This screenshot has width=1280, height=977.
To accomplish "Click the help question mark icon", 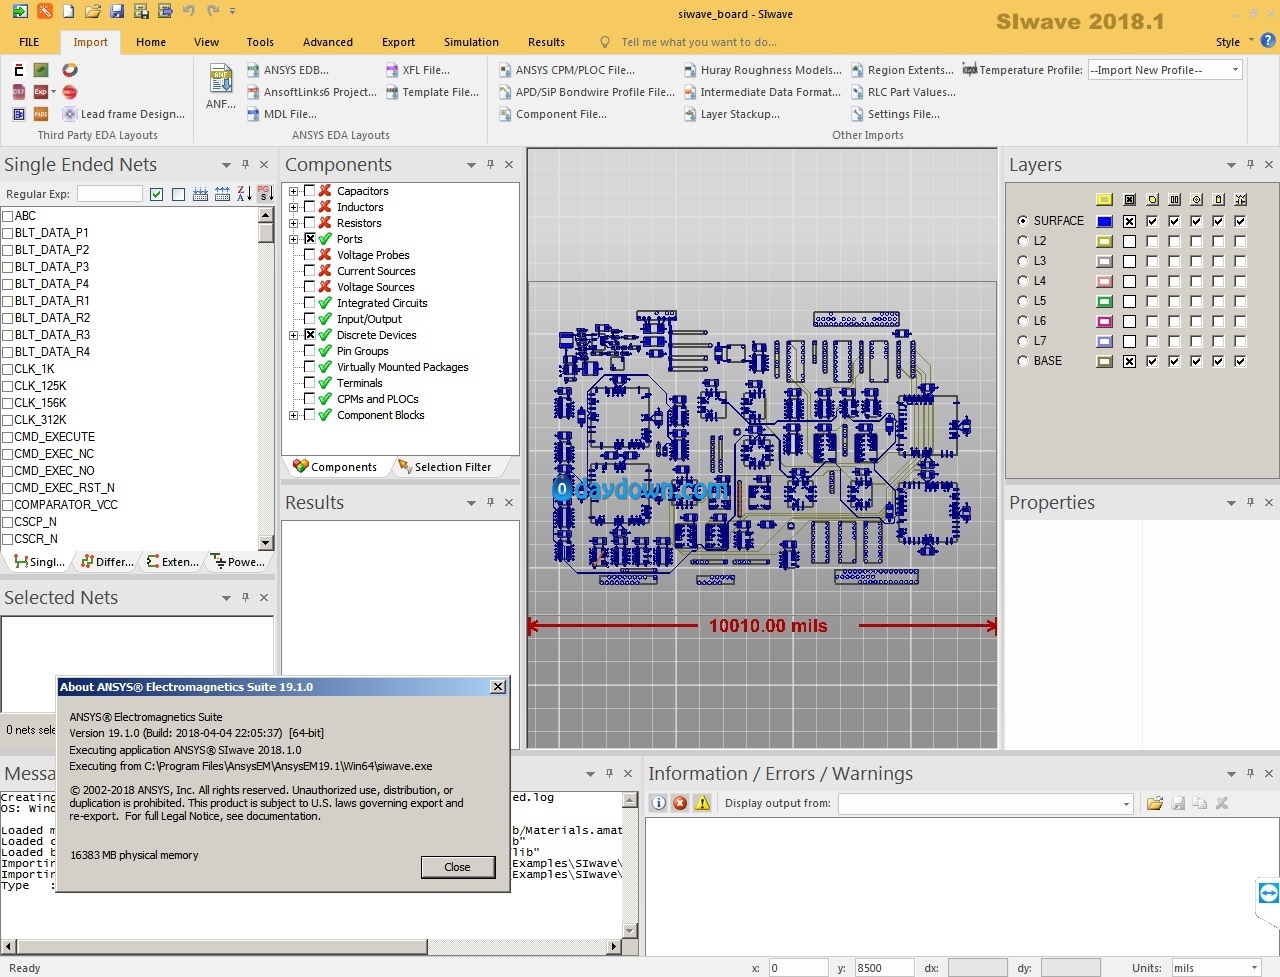I will click(x=1268, y=41).
